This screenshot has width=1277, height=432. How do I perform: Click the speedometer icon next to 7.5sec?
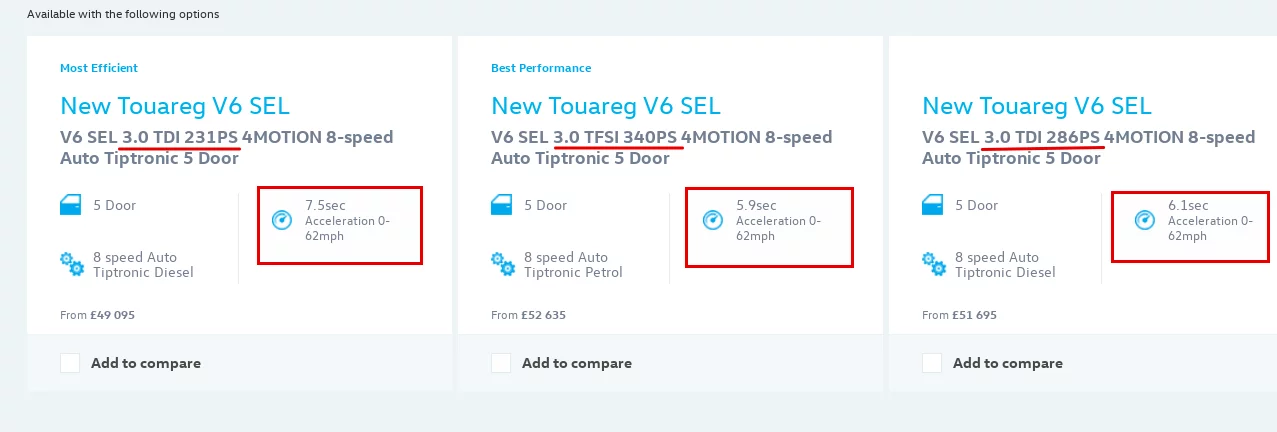[x=281, y=220]
